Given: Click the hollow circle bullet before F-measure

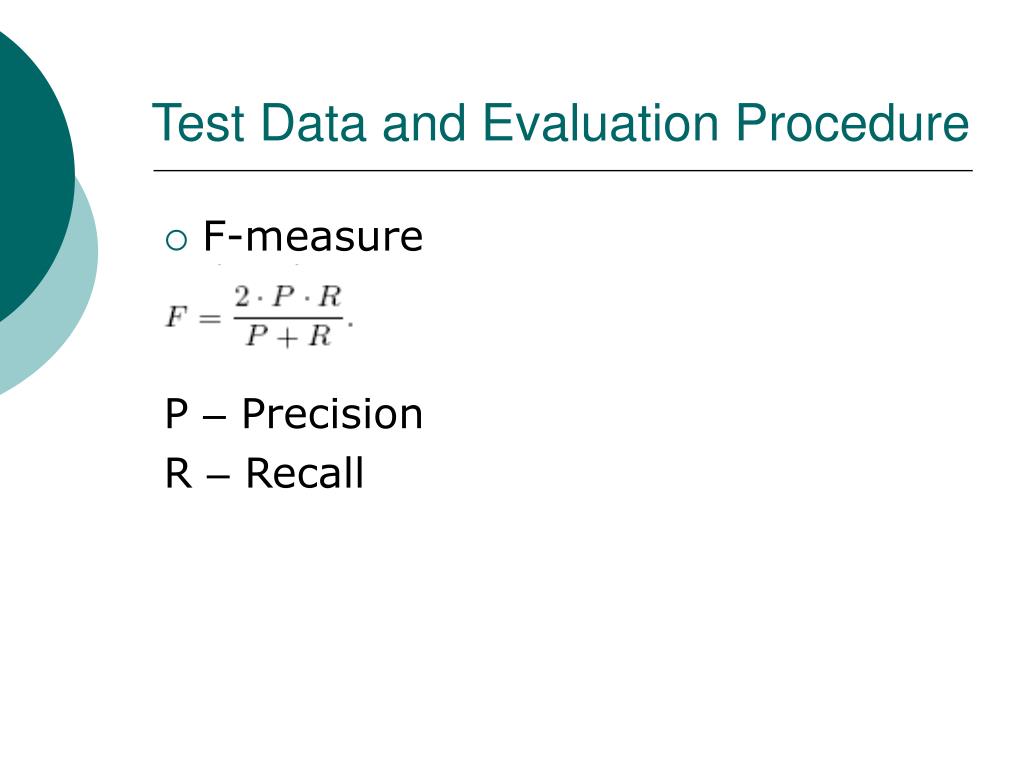Looking at the screenshot, I should [x=176, y=240].
